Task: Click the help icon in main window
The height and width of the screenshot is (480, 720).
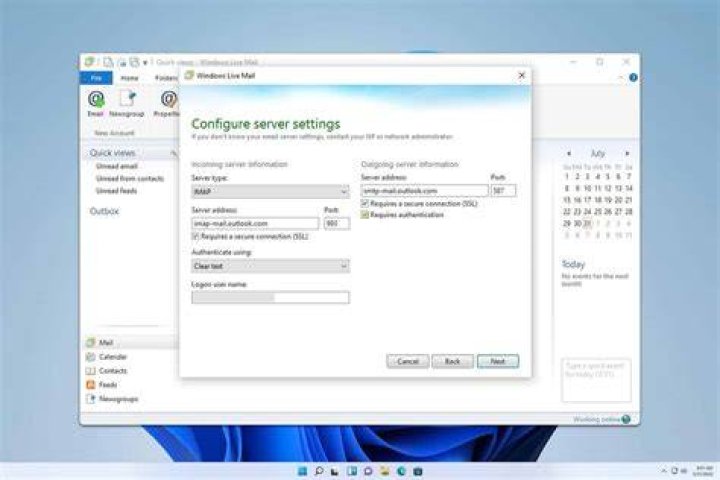Action: 633,78
